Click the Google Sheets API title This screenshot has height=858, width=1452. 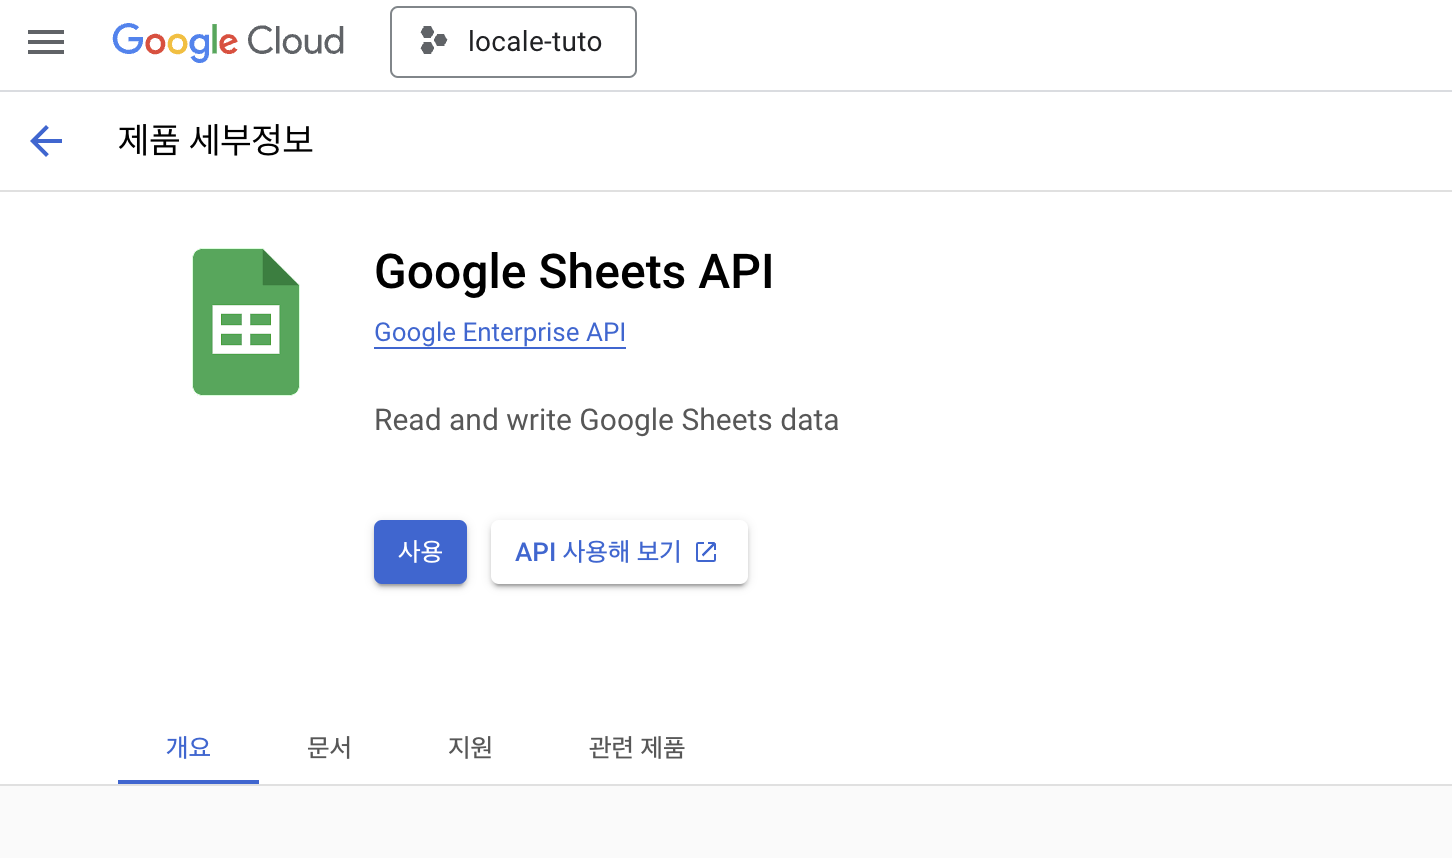point(574,272)
